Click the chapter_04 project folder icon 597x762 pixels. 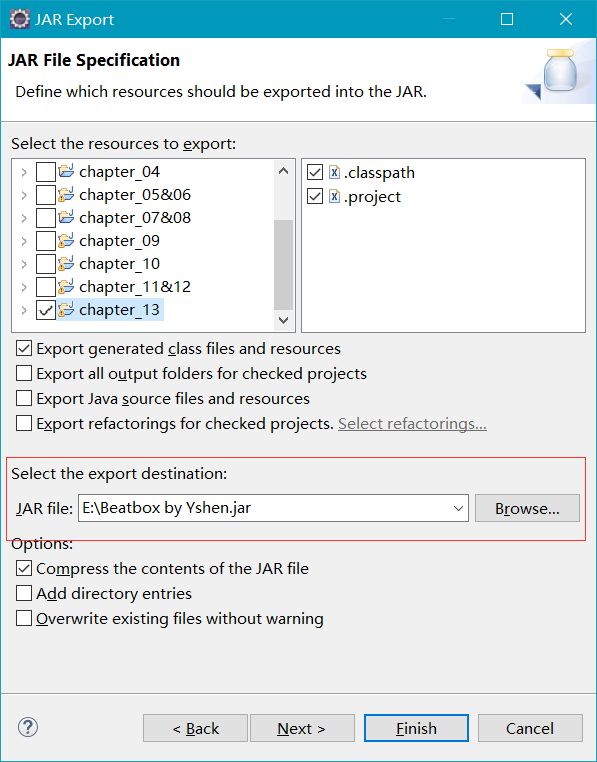point(66,171)
